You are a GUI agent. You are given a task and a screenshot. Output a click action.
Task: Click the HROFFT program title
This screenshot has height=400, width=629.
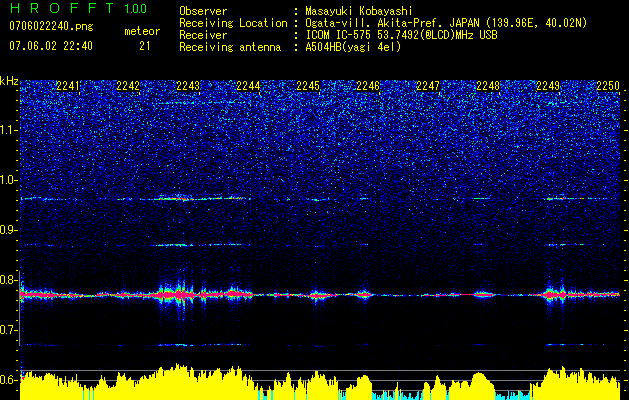pyautogui.click(x=62, y=8)
